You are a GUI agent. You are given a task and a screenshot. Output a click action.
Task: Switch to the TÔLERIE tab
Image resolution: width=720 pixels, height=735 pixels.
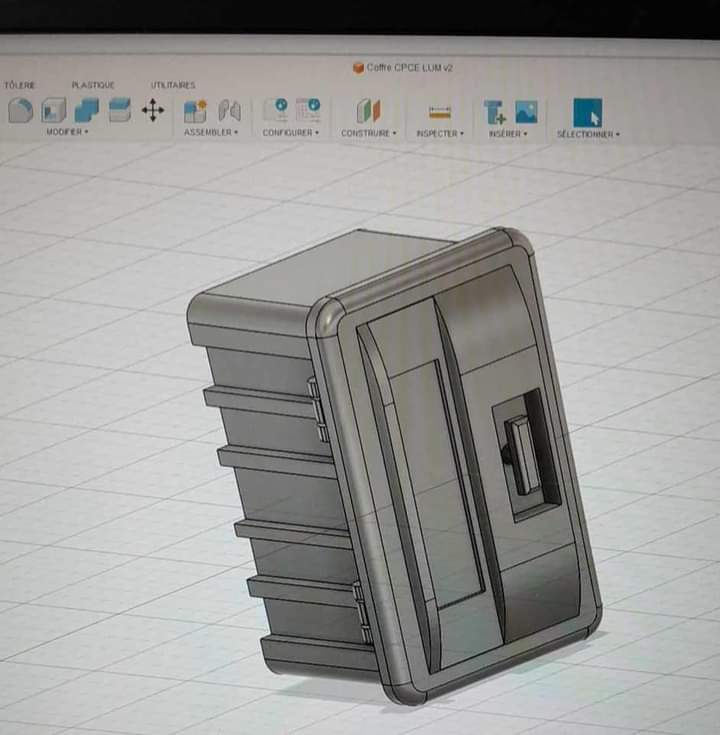[x=18, y=85]
